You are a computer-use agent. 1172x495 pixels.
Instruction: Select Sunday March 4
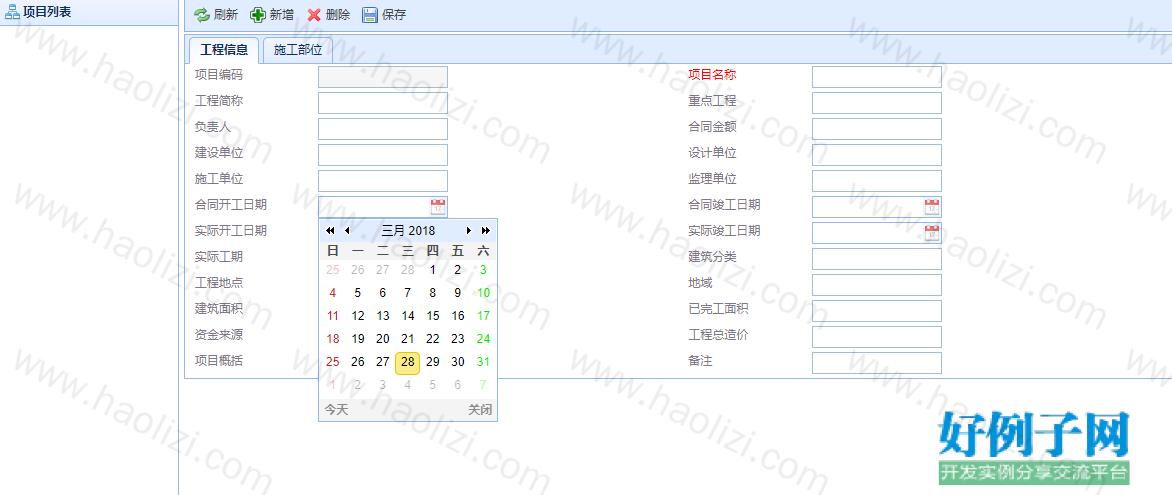tap(333, 293)
